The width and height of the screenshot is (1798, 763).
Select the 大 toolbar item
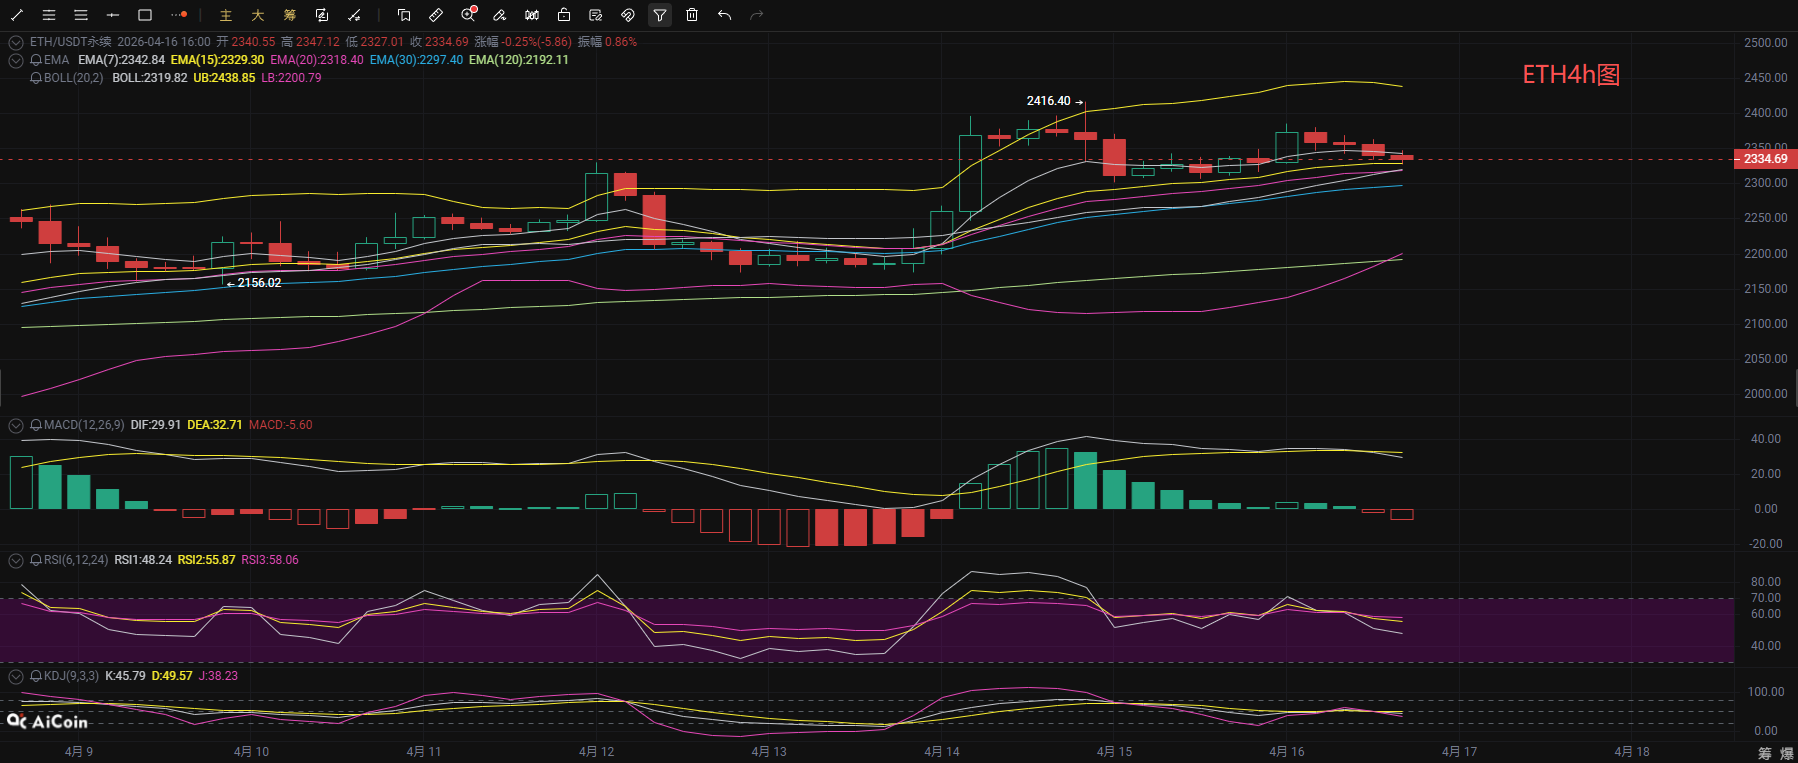pyautogui.click(x=258, y=15)
